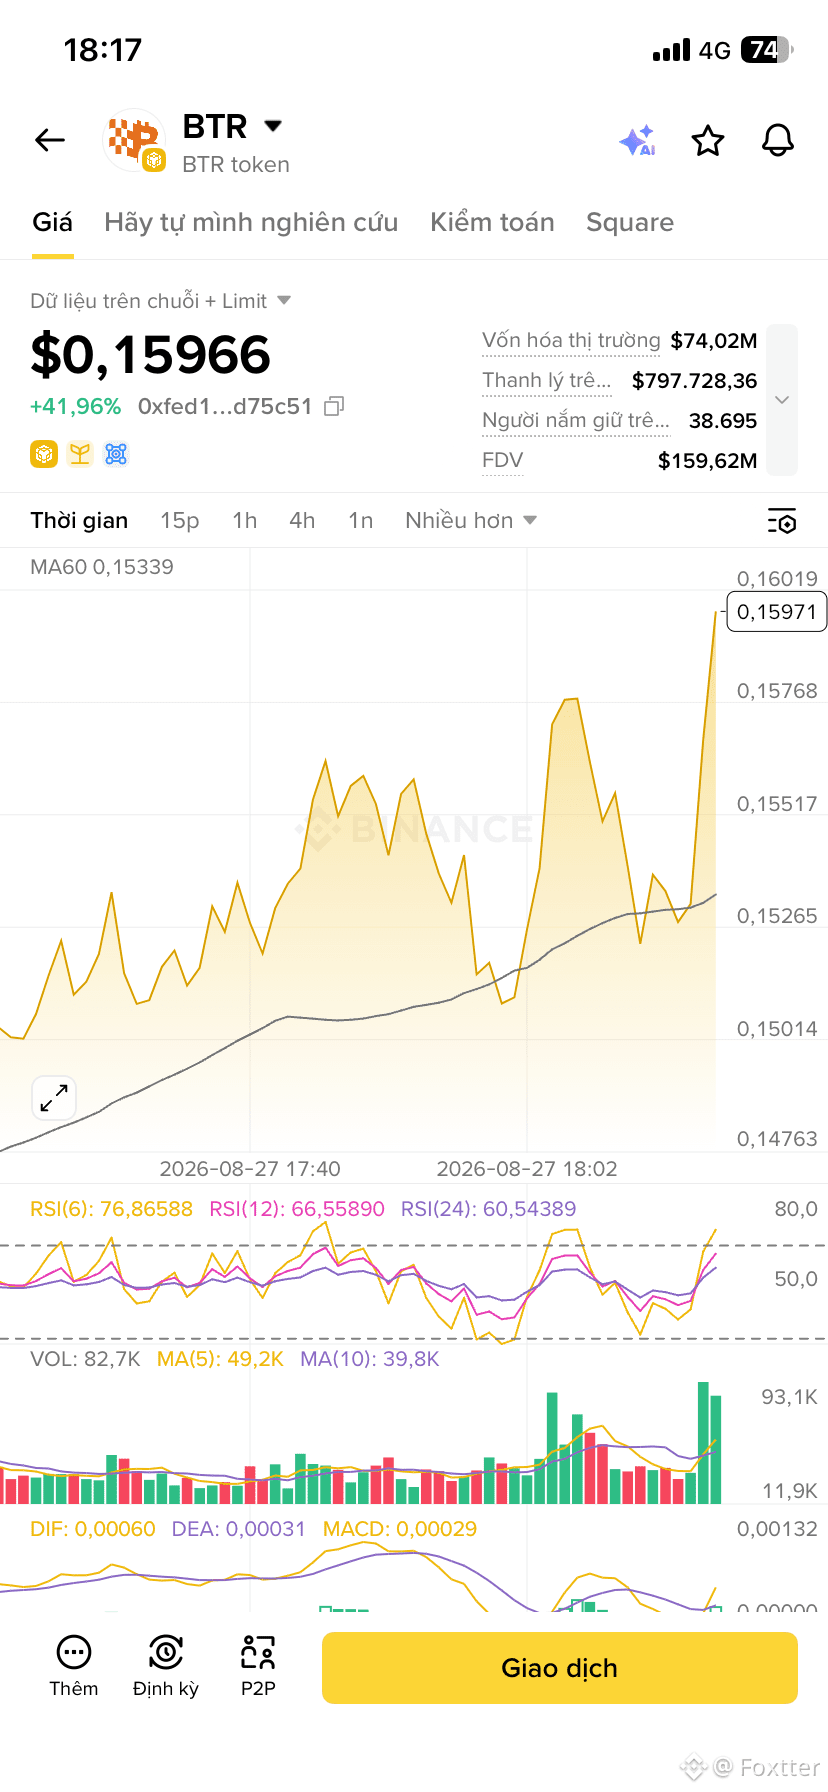Tap the RSI(24): 60,54389 value
Image resolution: width=828 pixels, height=1792 pixels.
489,1209
